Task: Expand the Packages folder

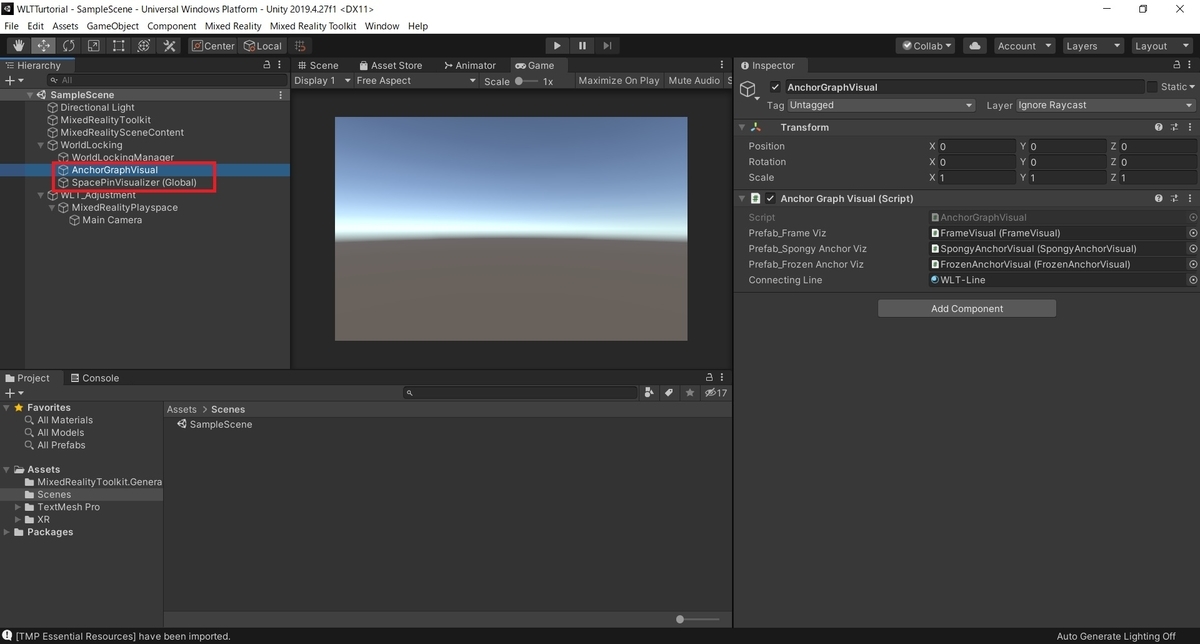Action: (x=7, y=532)
